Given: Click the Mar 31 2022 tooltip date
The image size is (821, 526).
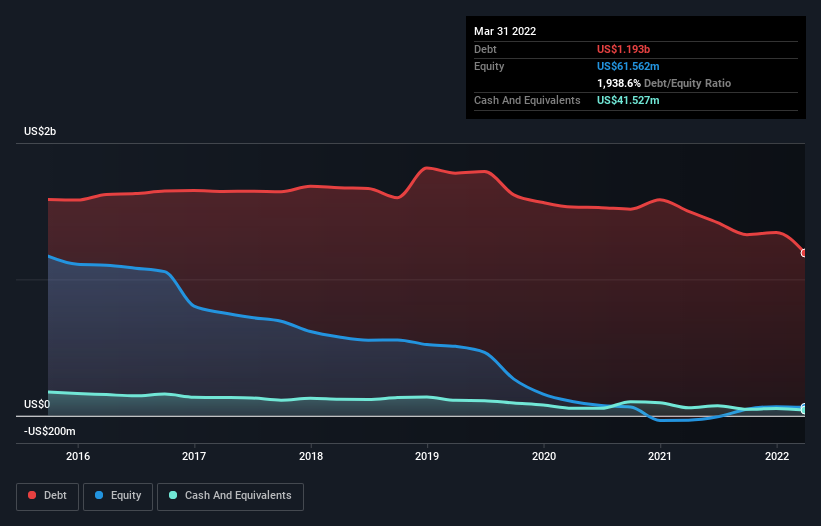Looking at the screenshot, I should pos(505,31).
